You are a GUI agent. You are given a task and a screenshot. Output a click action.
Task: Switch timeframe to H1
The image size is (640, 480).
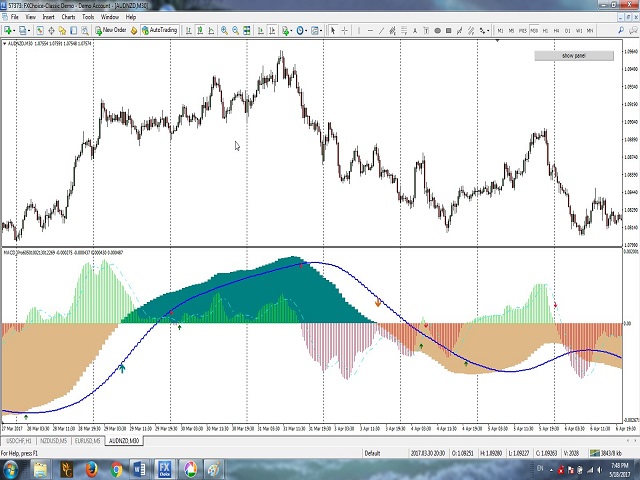click(545, 31)
